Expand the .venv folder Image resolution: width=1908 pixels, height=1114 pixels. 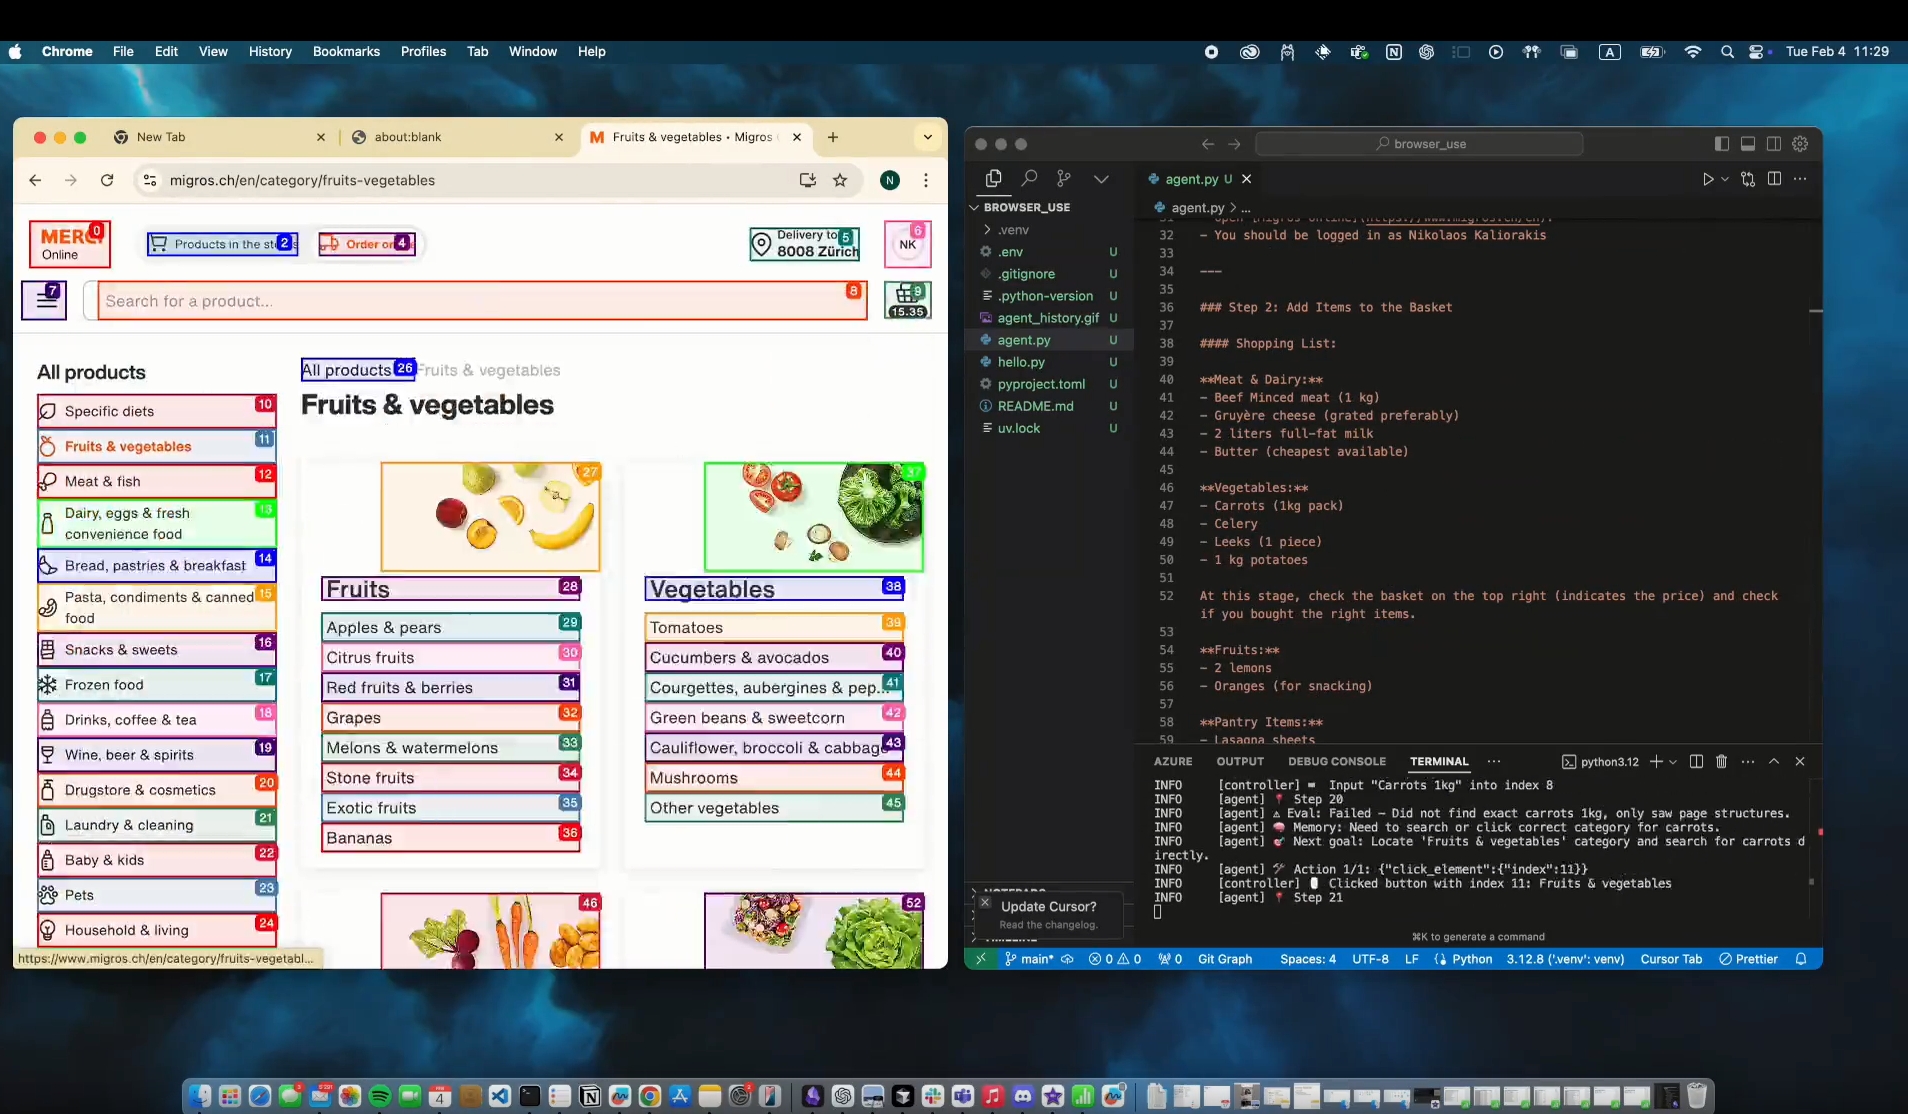point(1013,230)
